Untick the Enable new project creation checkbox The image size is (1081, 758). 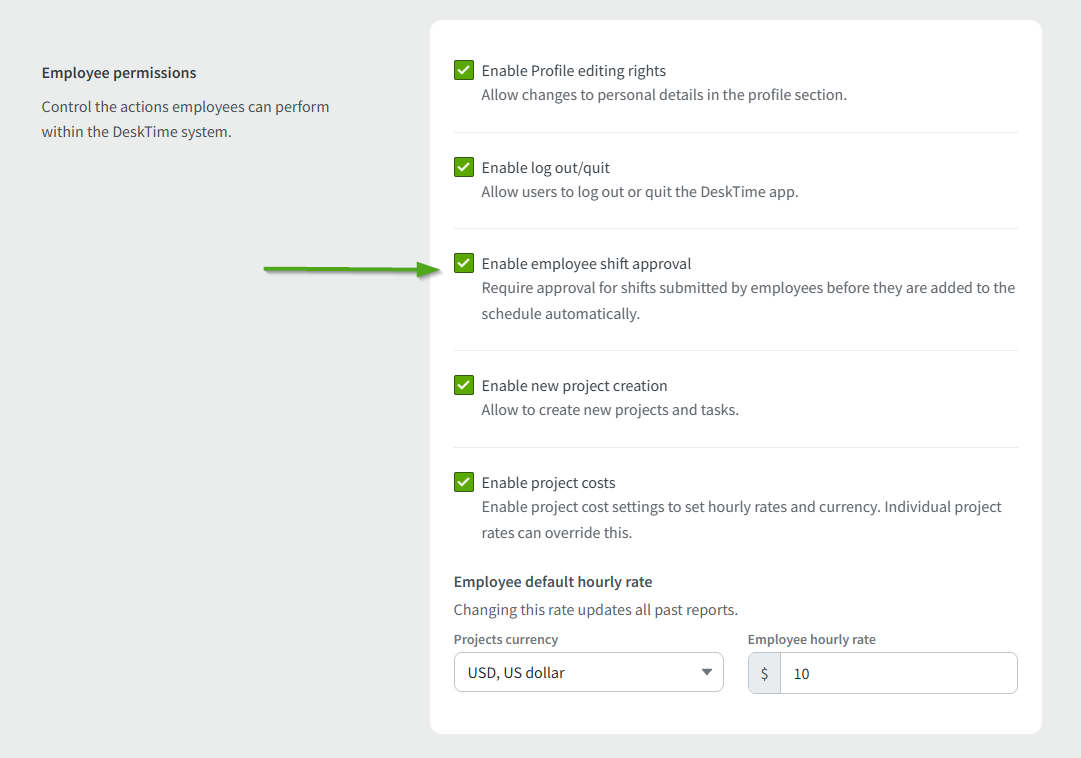coord(464,385)
